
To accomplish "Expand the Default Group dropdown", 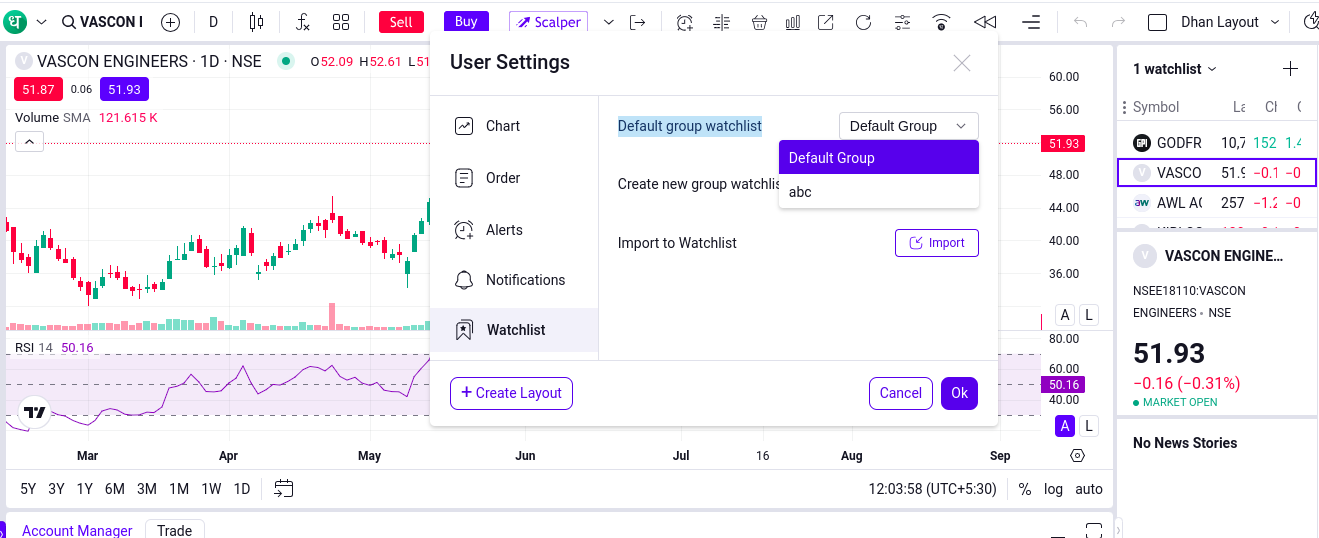I will point(908,126).
